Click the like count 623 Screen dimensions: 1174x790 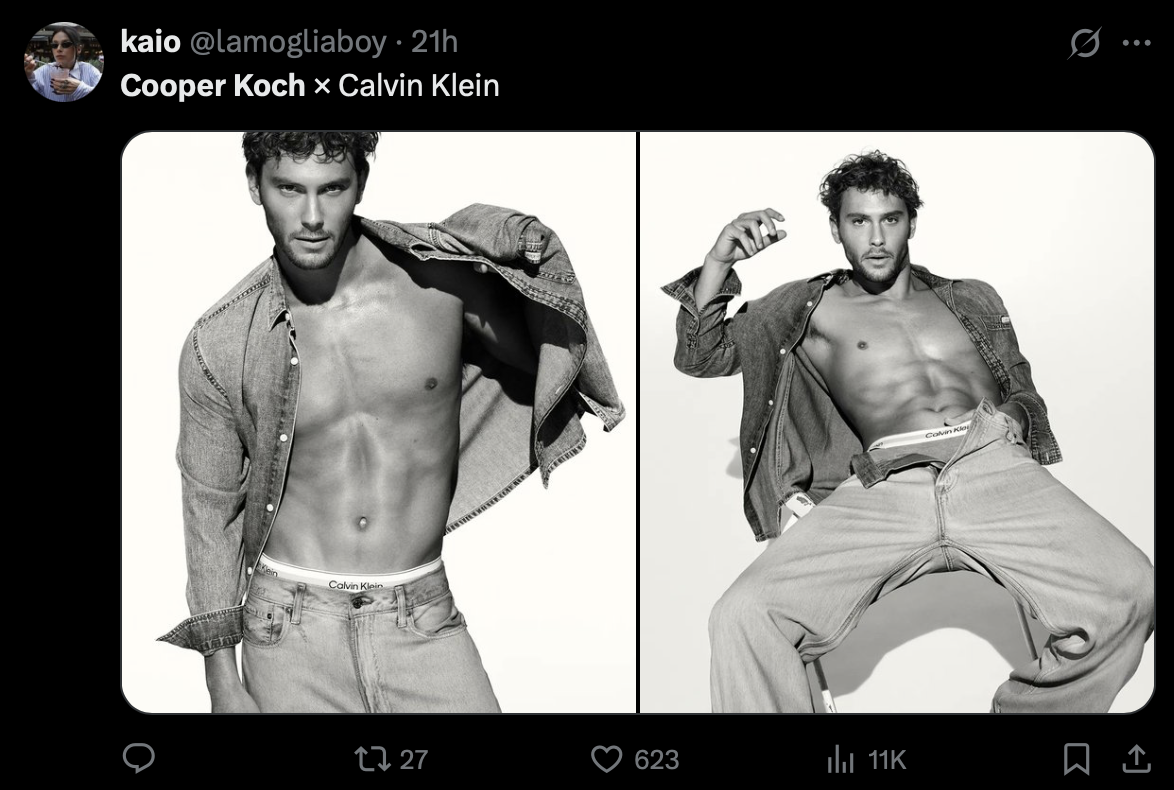coord(657,759)
